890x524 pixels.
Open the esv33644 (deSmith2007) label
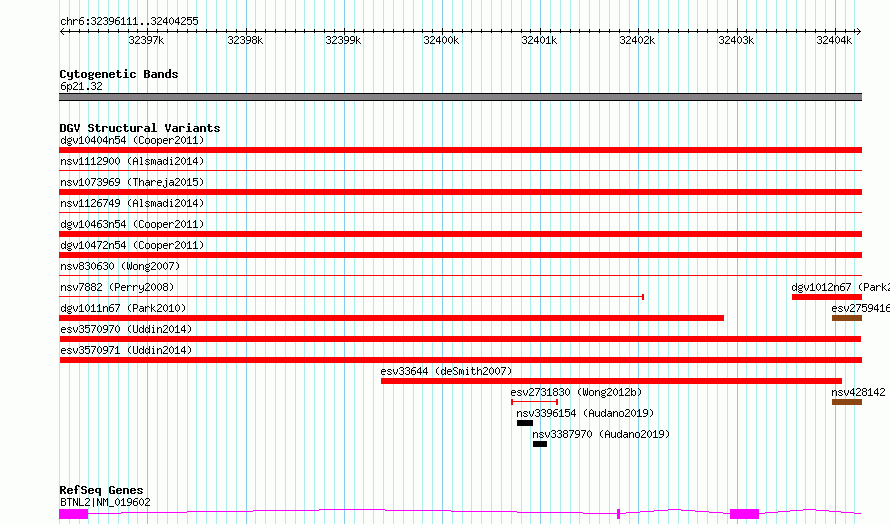click(x=446, y=371)
